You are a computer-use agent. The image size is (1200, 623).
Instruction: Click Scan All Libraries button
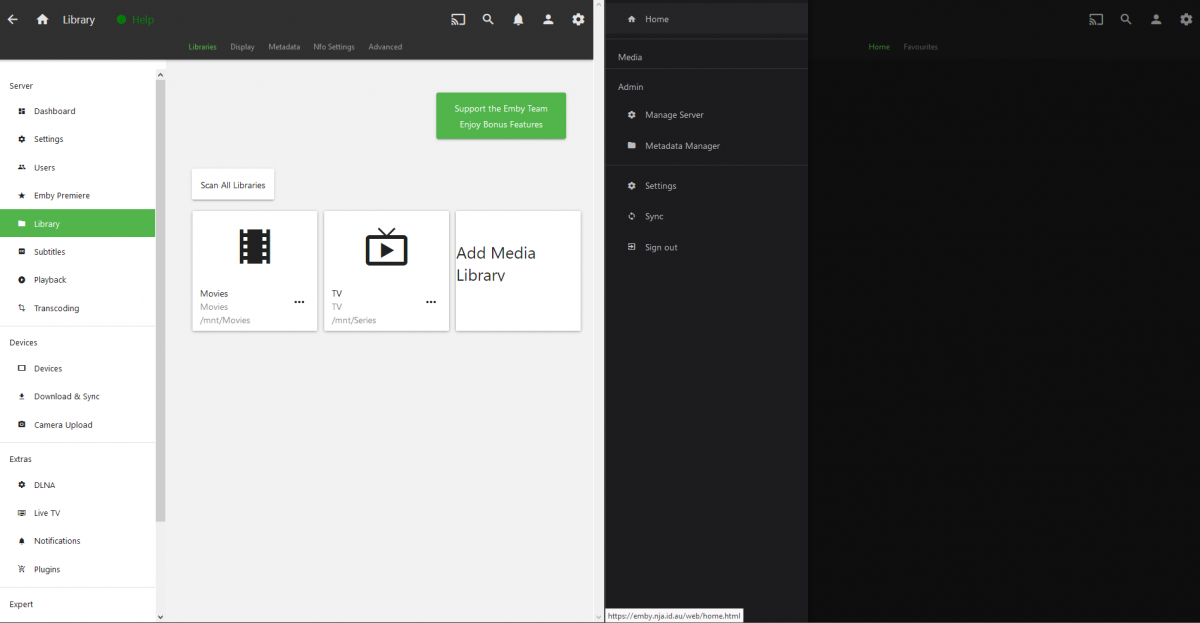(233, 185)
